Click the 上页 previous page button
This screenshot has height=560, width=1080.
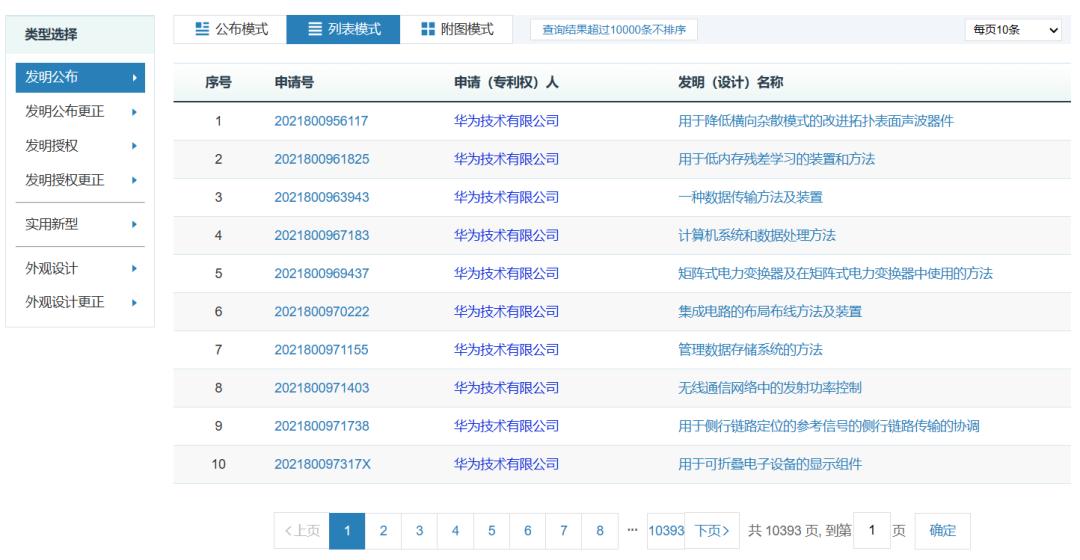302,530
